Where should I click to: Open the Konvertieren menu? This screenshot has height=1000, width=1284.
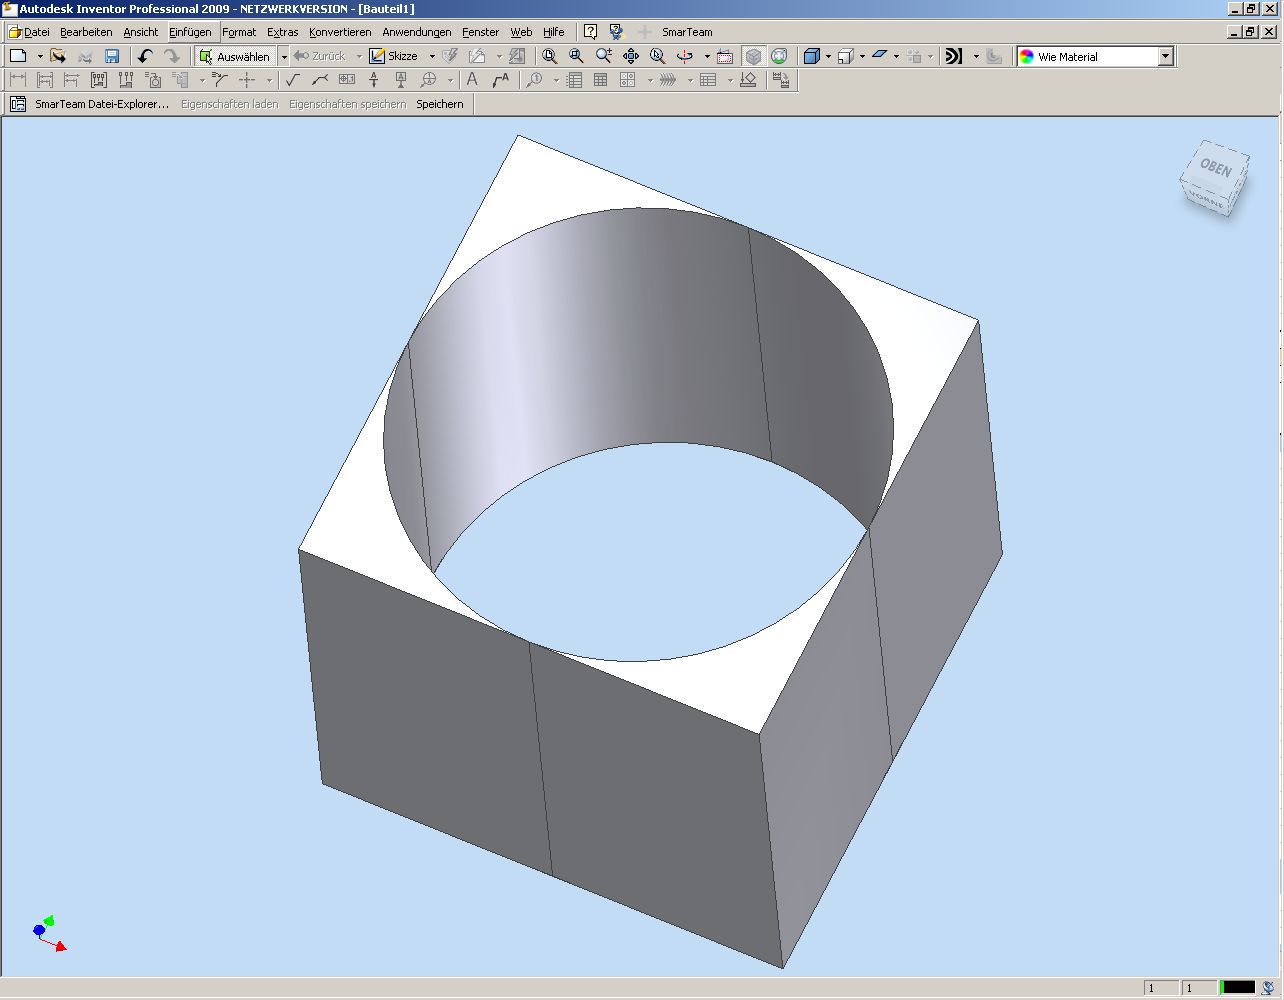pyautogui.click(x=340, y=32)
